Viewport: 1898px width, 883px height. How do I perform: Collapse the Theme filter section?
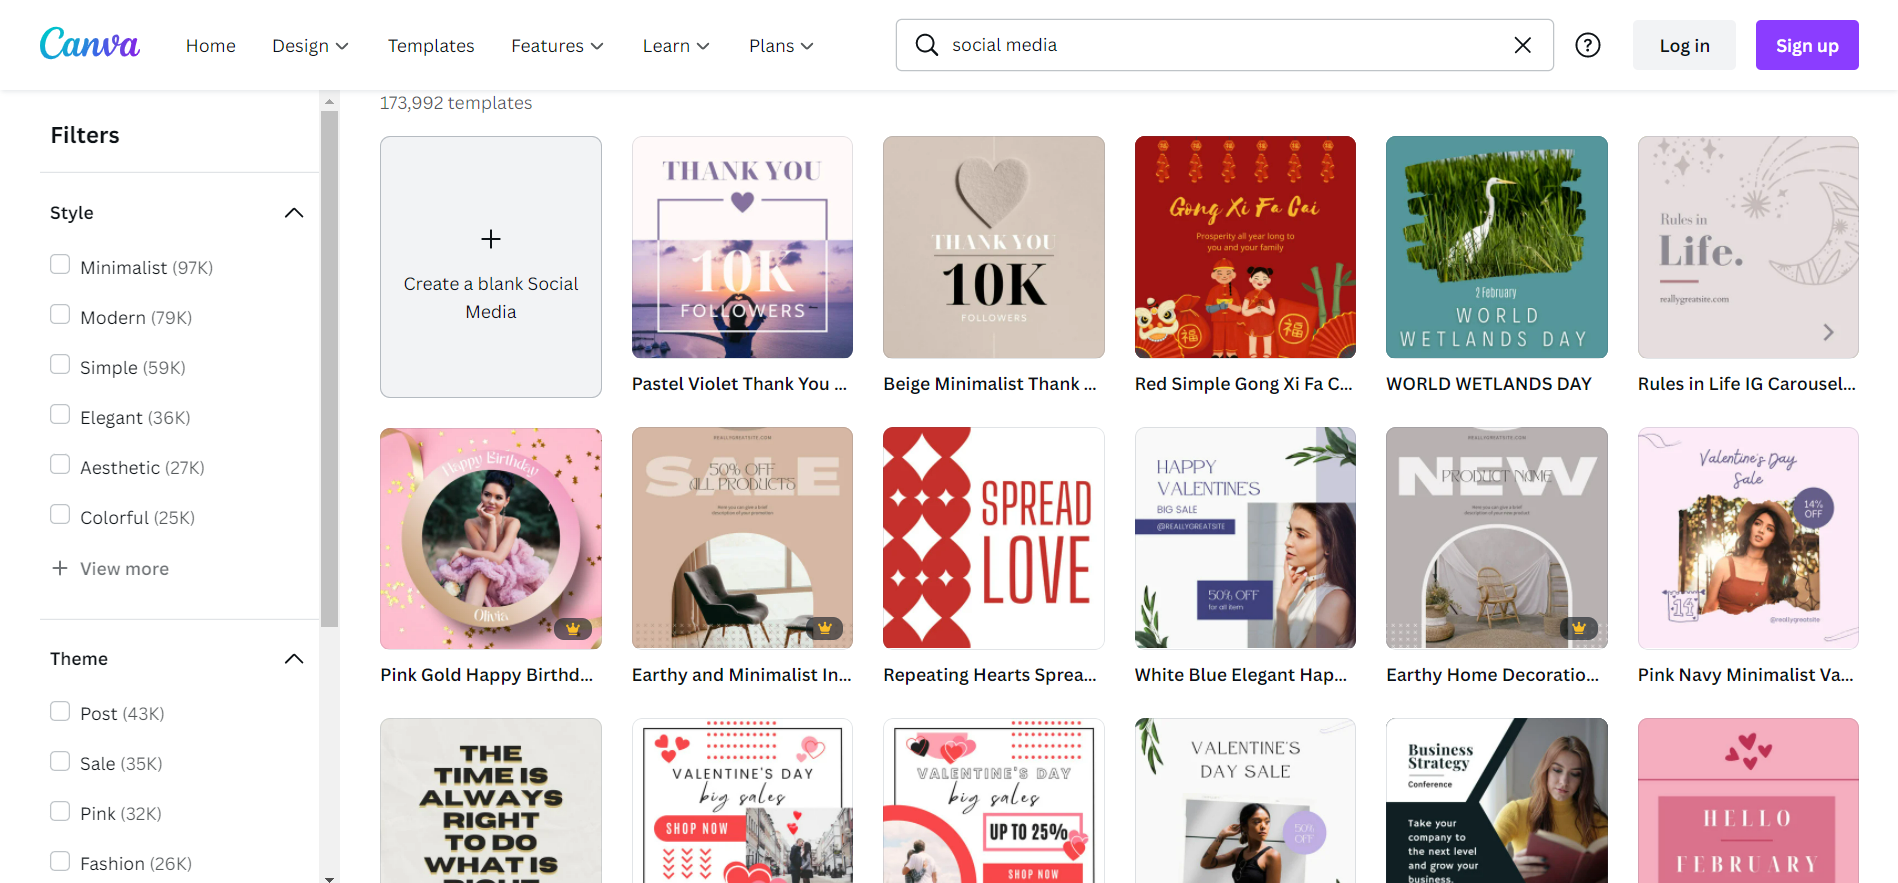point(294,658)
